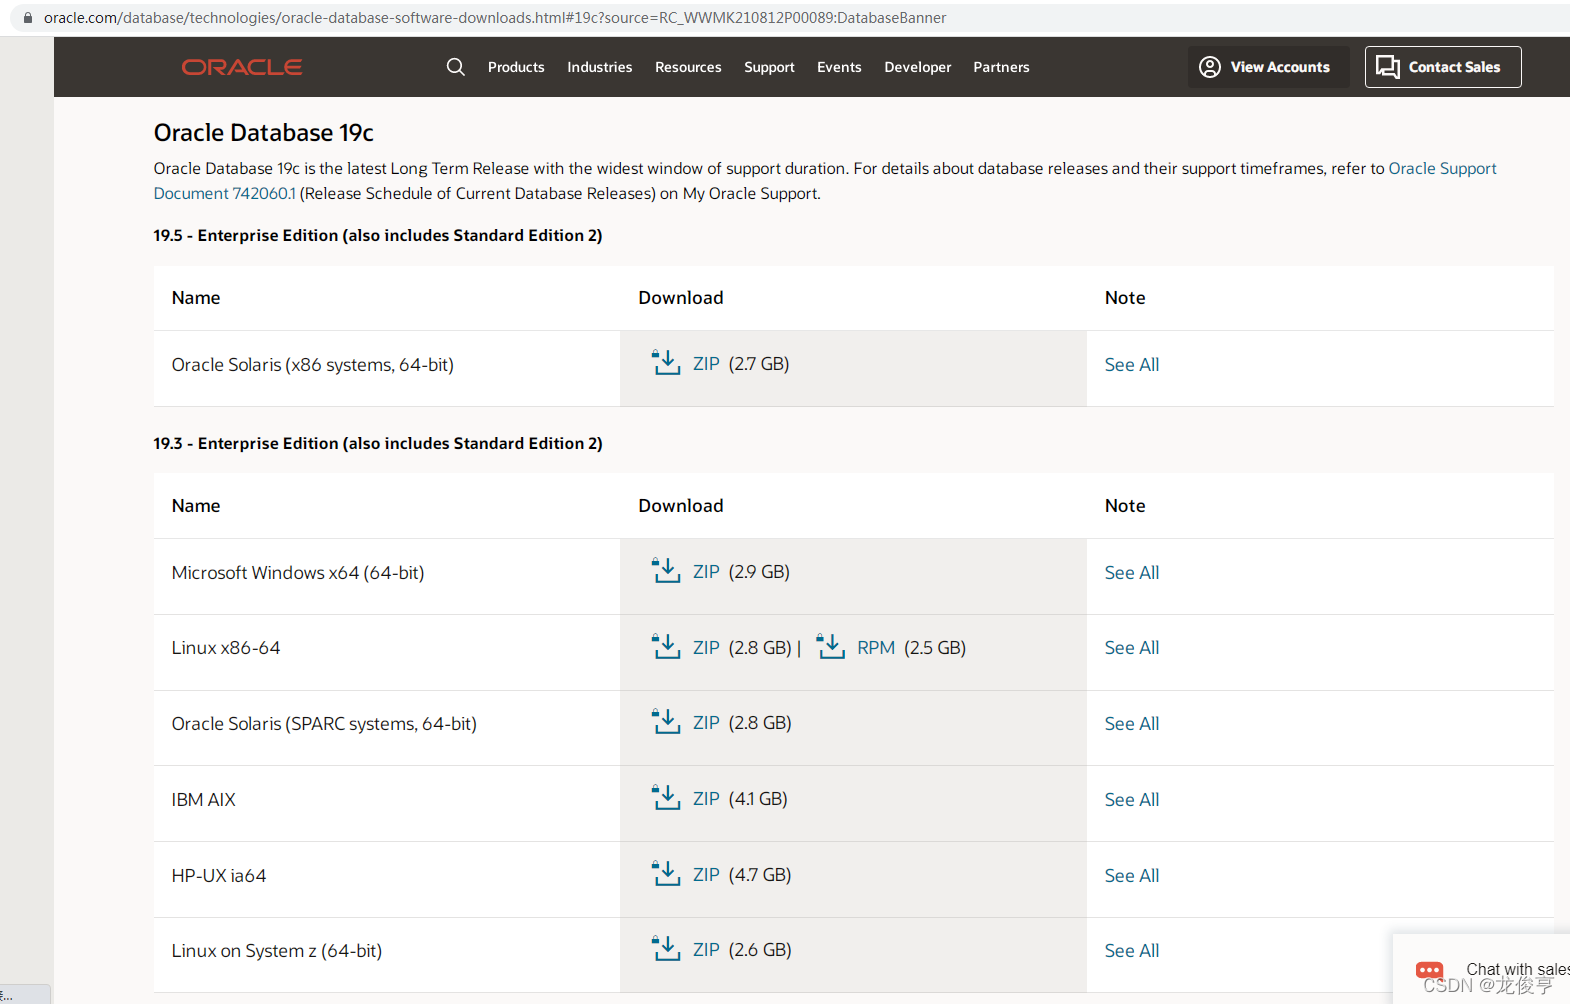The width and height of the screenshot is (1570, 1004).
Task: Open the Chat with sales widget
Action: (x=1482, y=969)
